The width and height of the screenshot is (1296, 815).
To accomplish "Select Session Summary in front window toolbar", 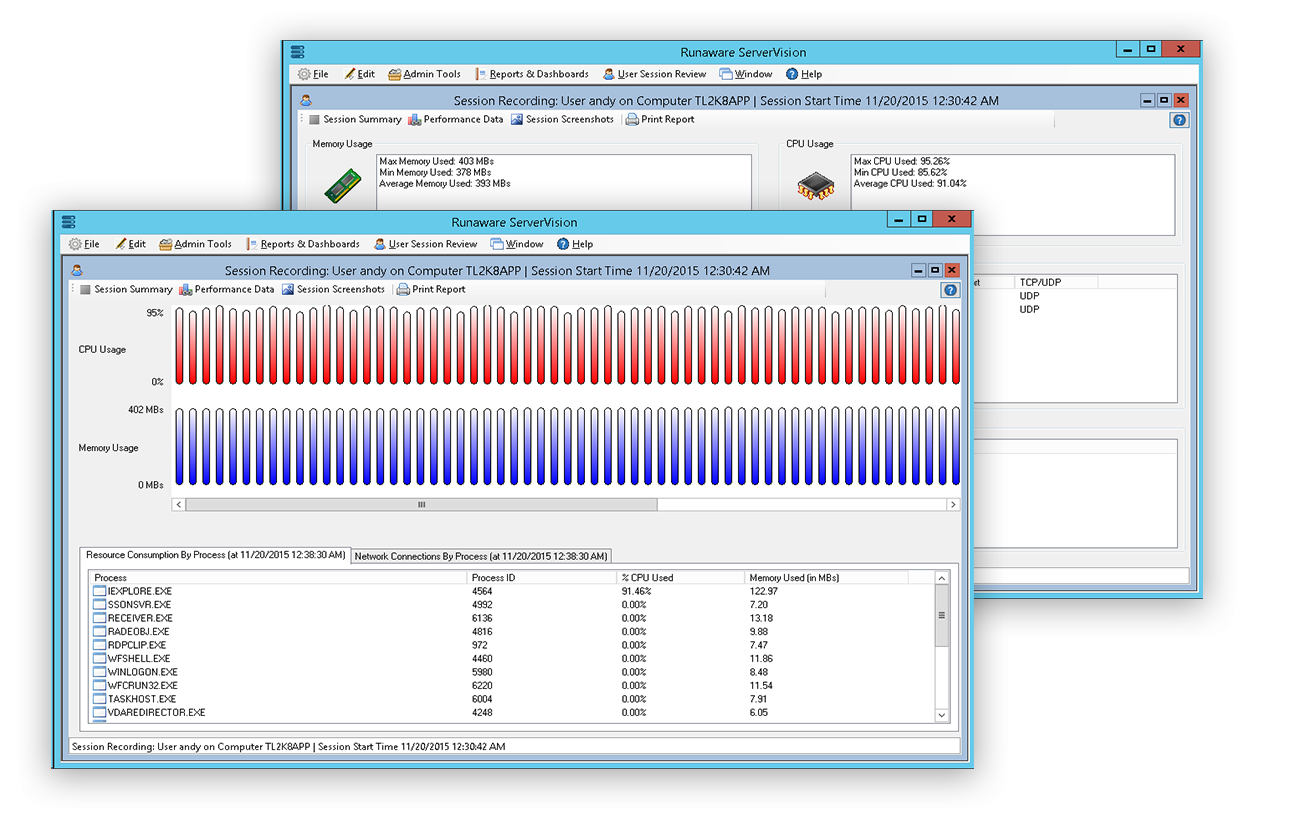I will [x=132, y=289].
